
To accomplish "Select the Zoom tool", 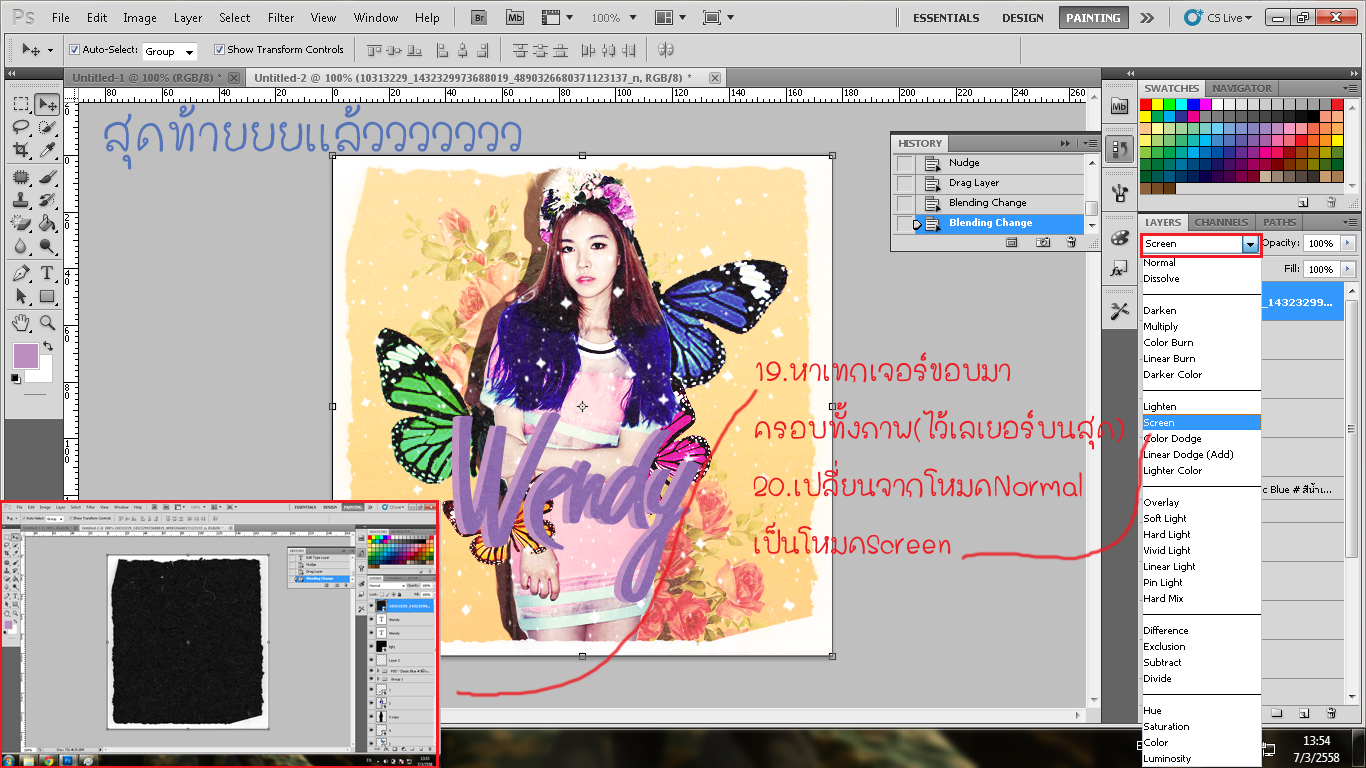I will 47,323.
